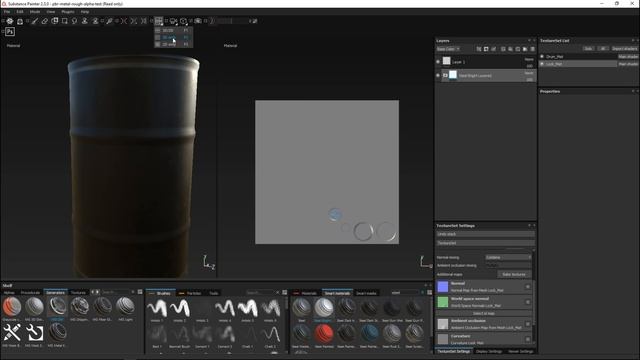
Task: Select the Clone tool icon
Action: [85, 21]
